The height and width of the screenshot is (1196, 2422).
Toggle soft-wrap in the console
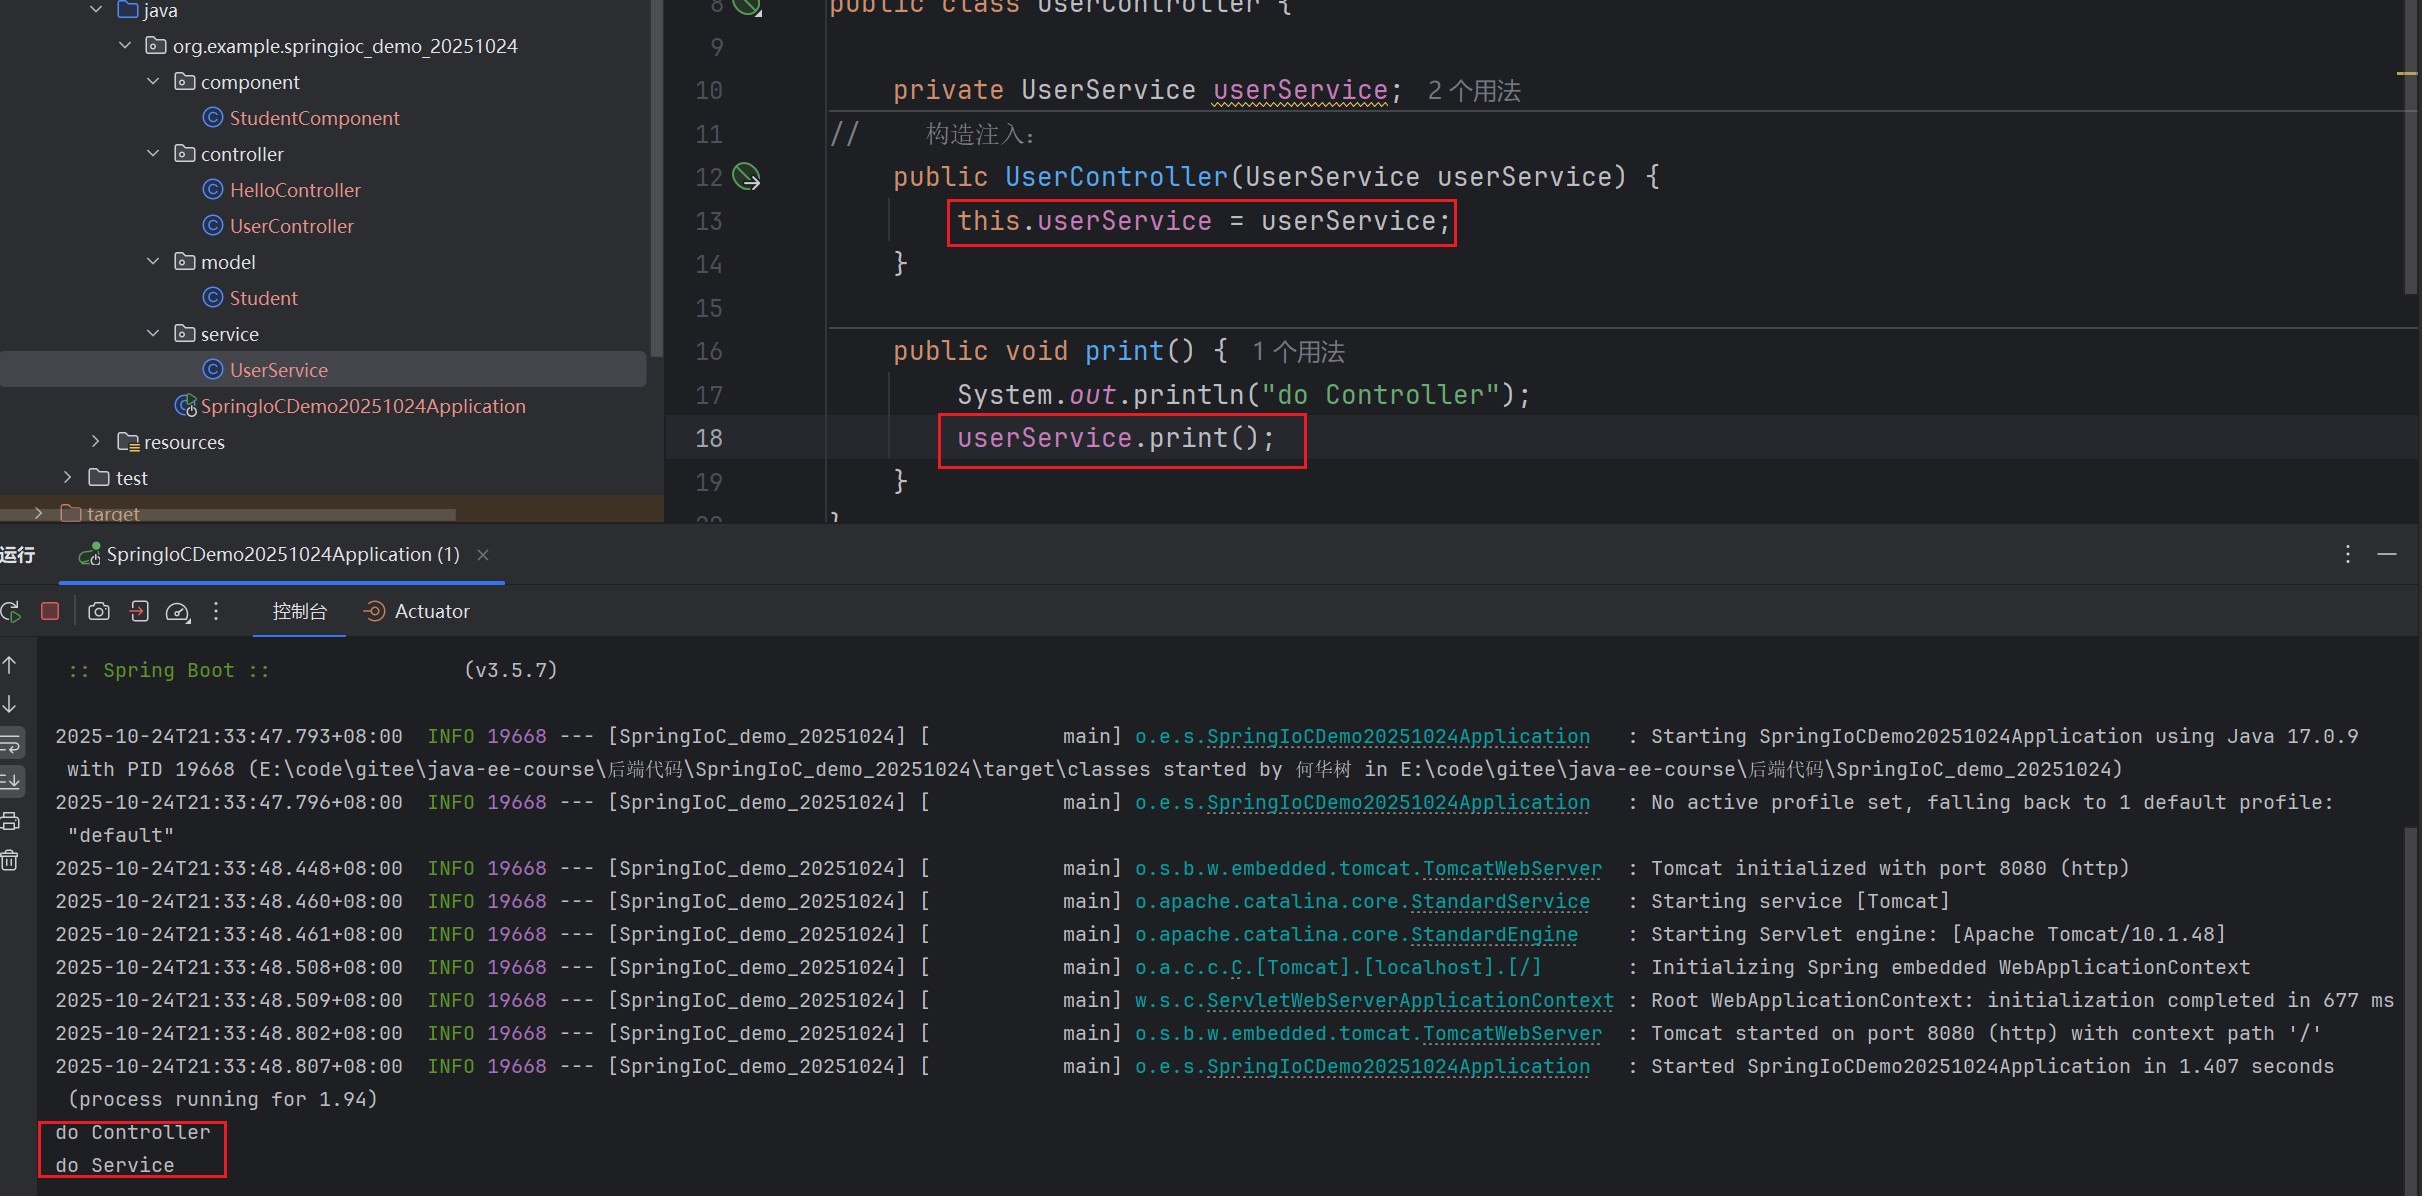(10, 743)
